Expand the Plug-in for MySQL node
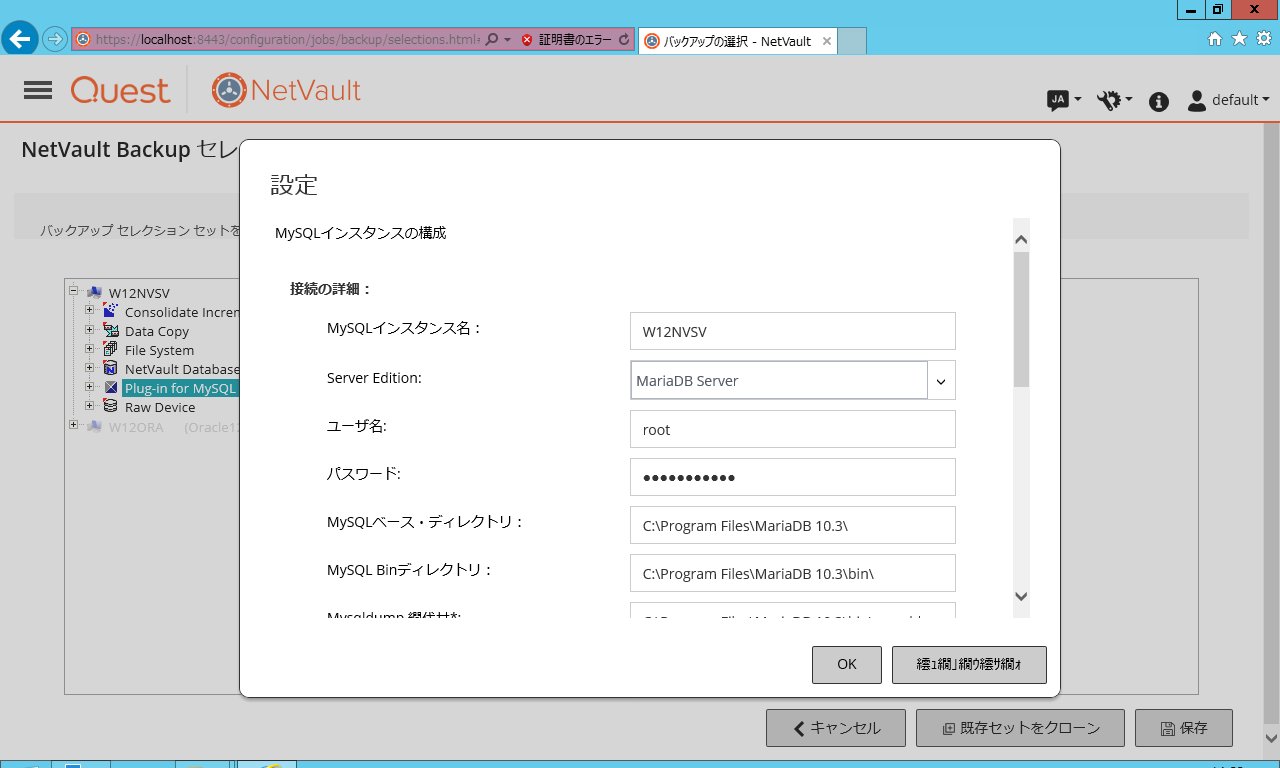The image size is (1280, 768). (x=89, y=388)
